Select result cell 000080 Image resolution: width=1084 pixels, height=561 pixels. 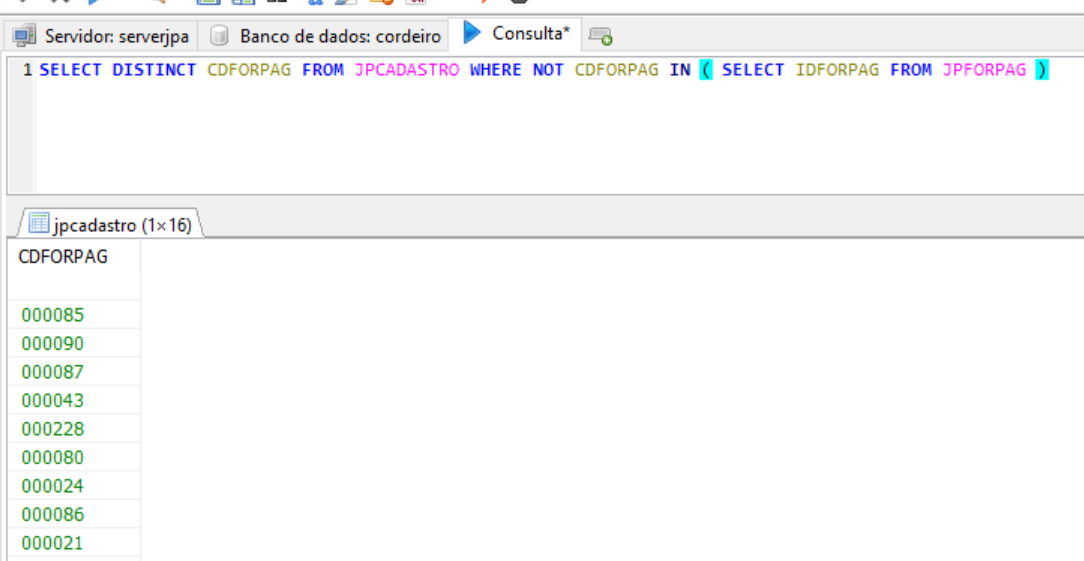(x=73, y=457)
